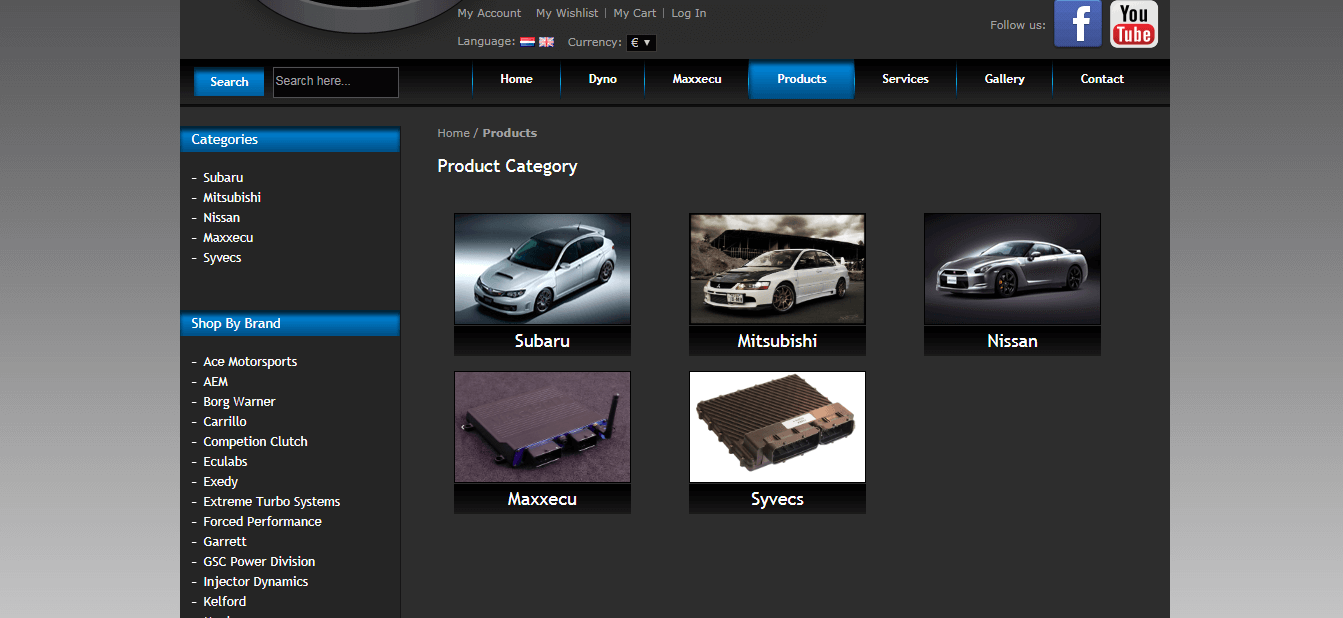
Task: Open the My Wishlist link
Action: coord(567,13)
